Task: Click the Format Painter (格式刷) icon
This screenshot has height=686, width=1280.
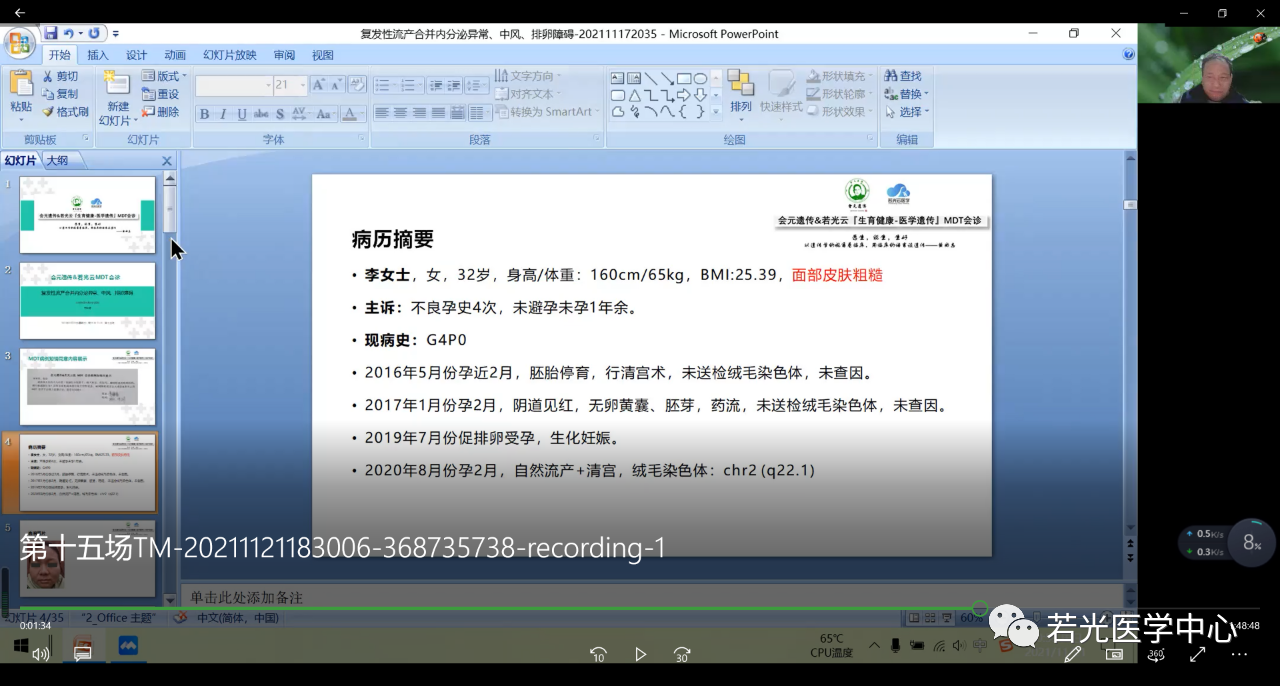Action: [48, 112]
